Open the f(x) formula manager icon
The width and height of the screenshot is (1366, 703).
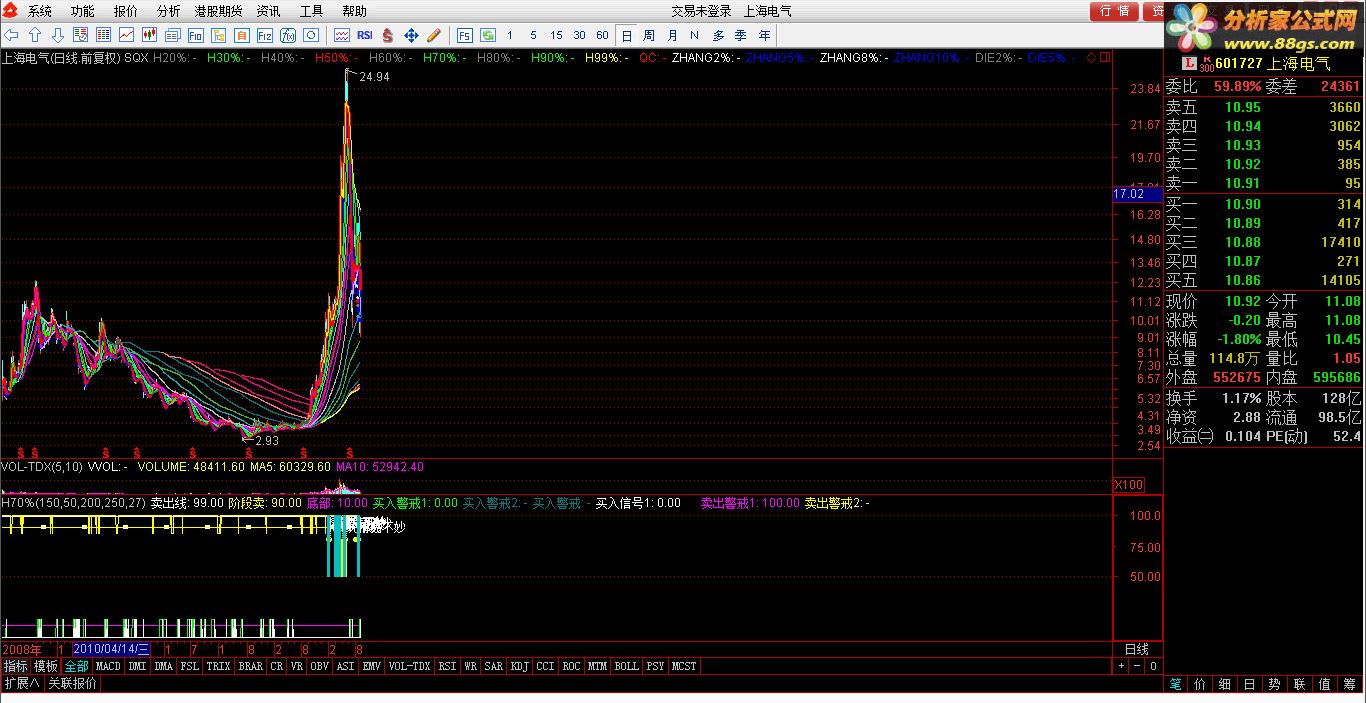click(x=288, y=35)
